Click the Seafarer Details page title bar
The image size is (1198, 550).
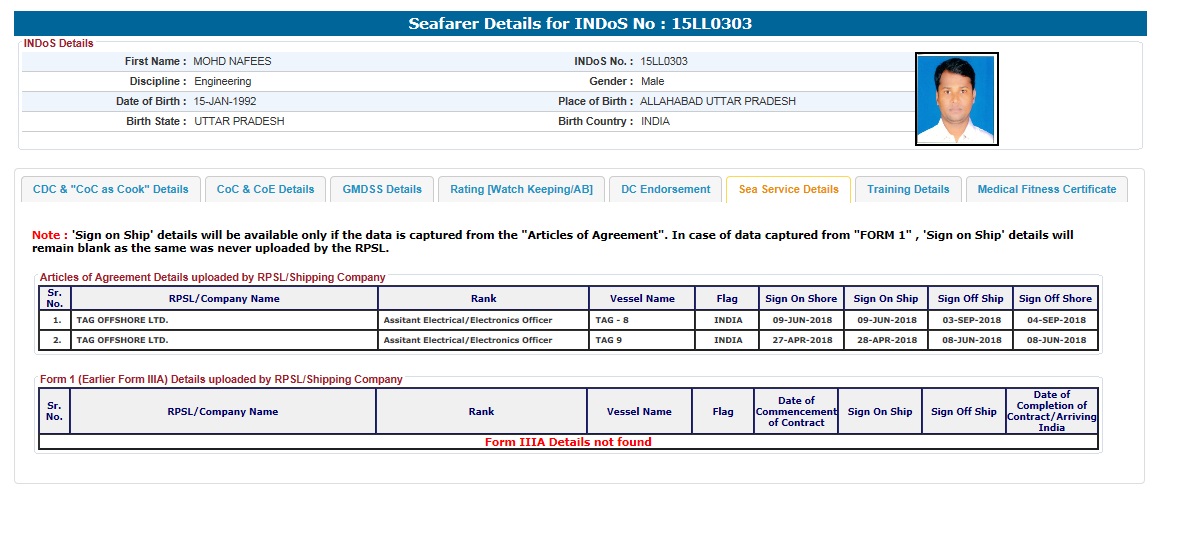[580, 23]
